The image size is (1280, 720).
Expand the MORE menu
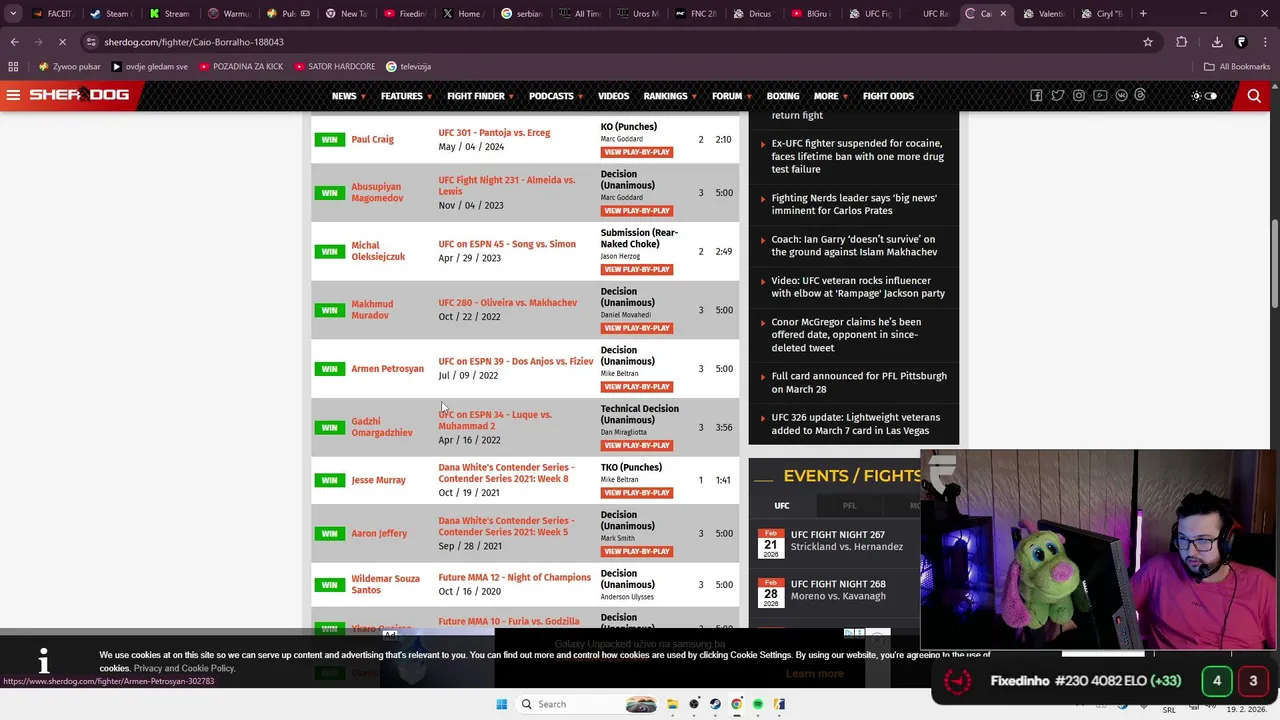pyautogui.click(x=831, y=96)
